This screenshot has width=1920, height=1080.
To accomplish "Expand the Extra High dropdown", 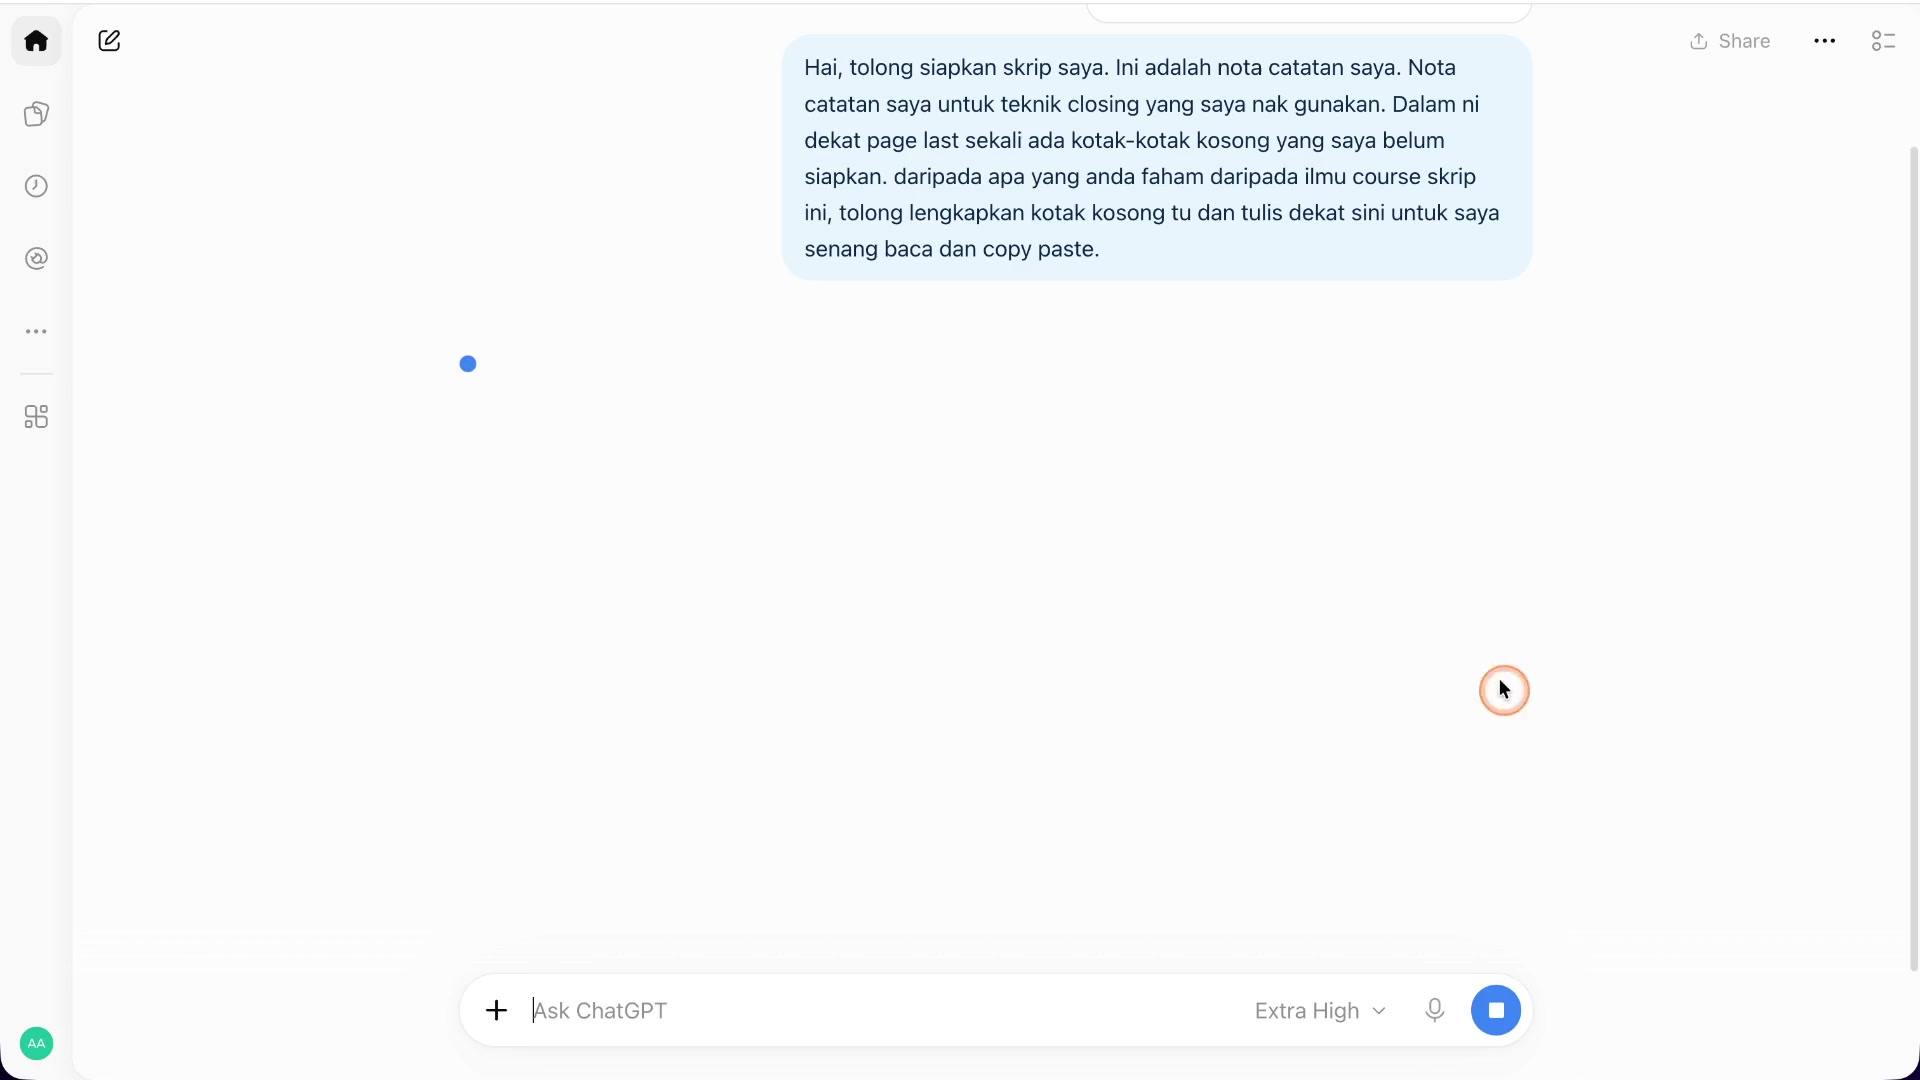I will point(1320,1011).
